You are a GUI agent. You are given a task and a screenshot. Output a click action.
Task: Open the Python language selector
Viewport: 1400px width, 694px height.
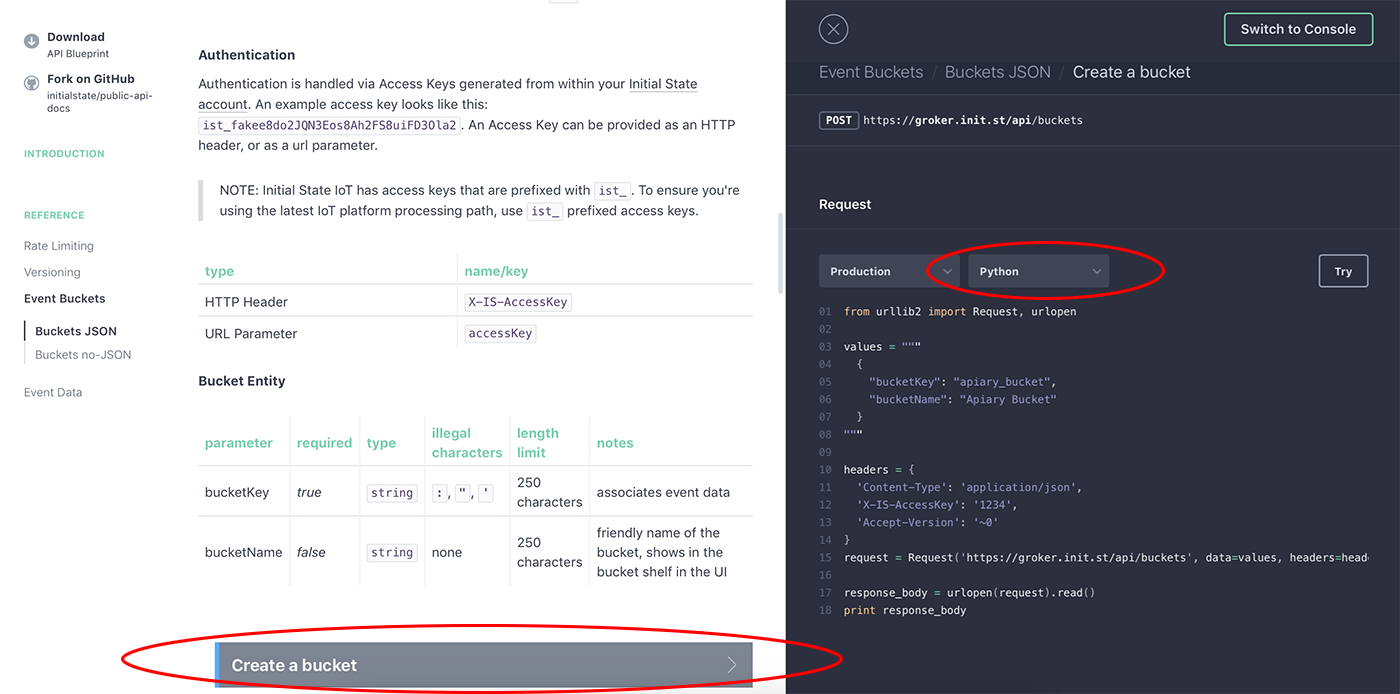(1037, 270)
